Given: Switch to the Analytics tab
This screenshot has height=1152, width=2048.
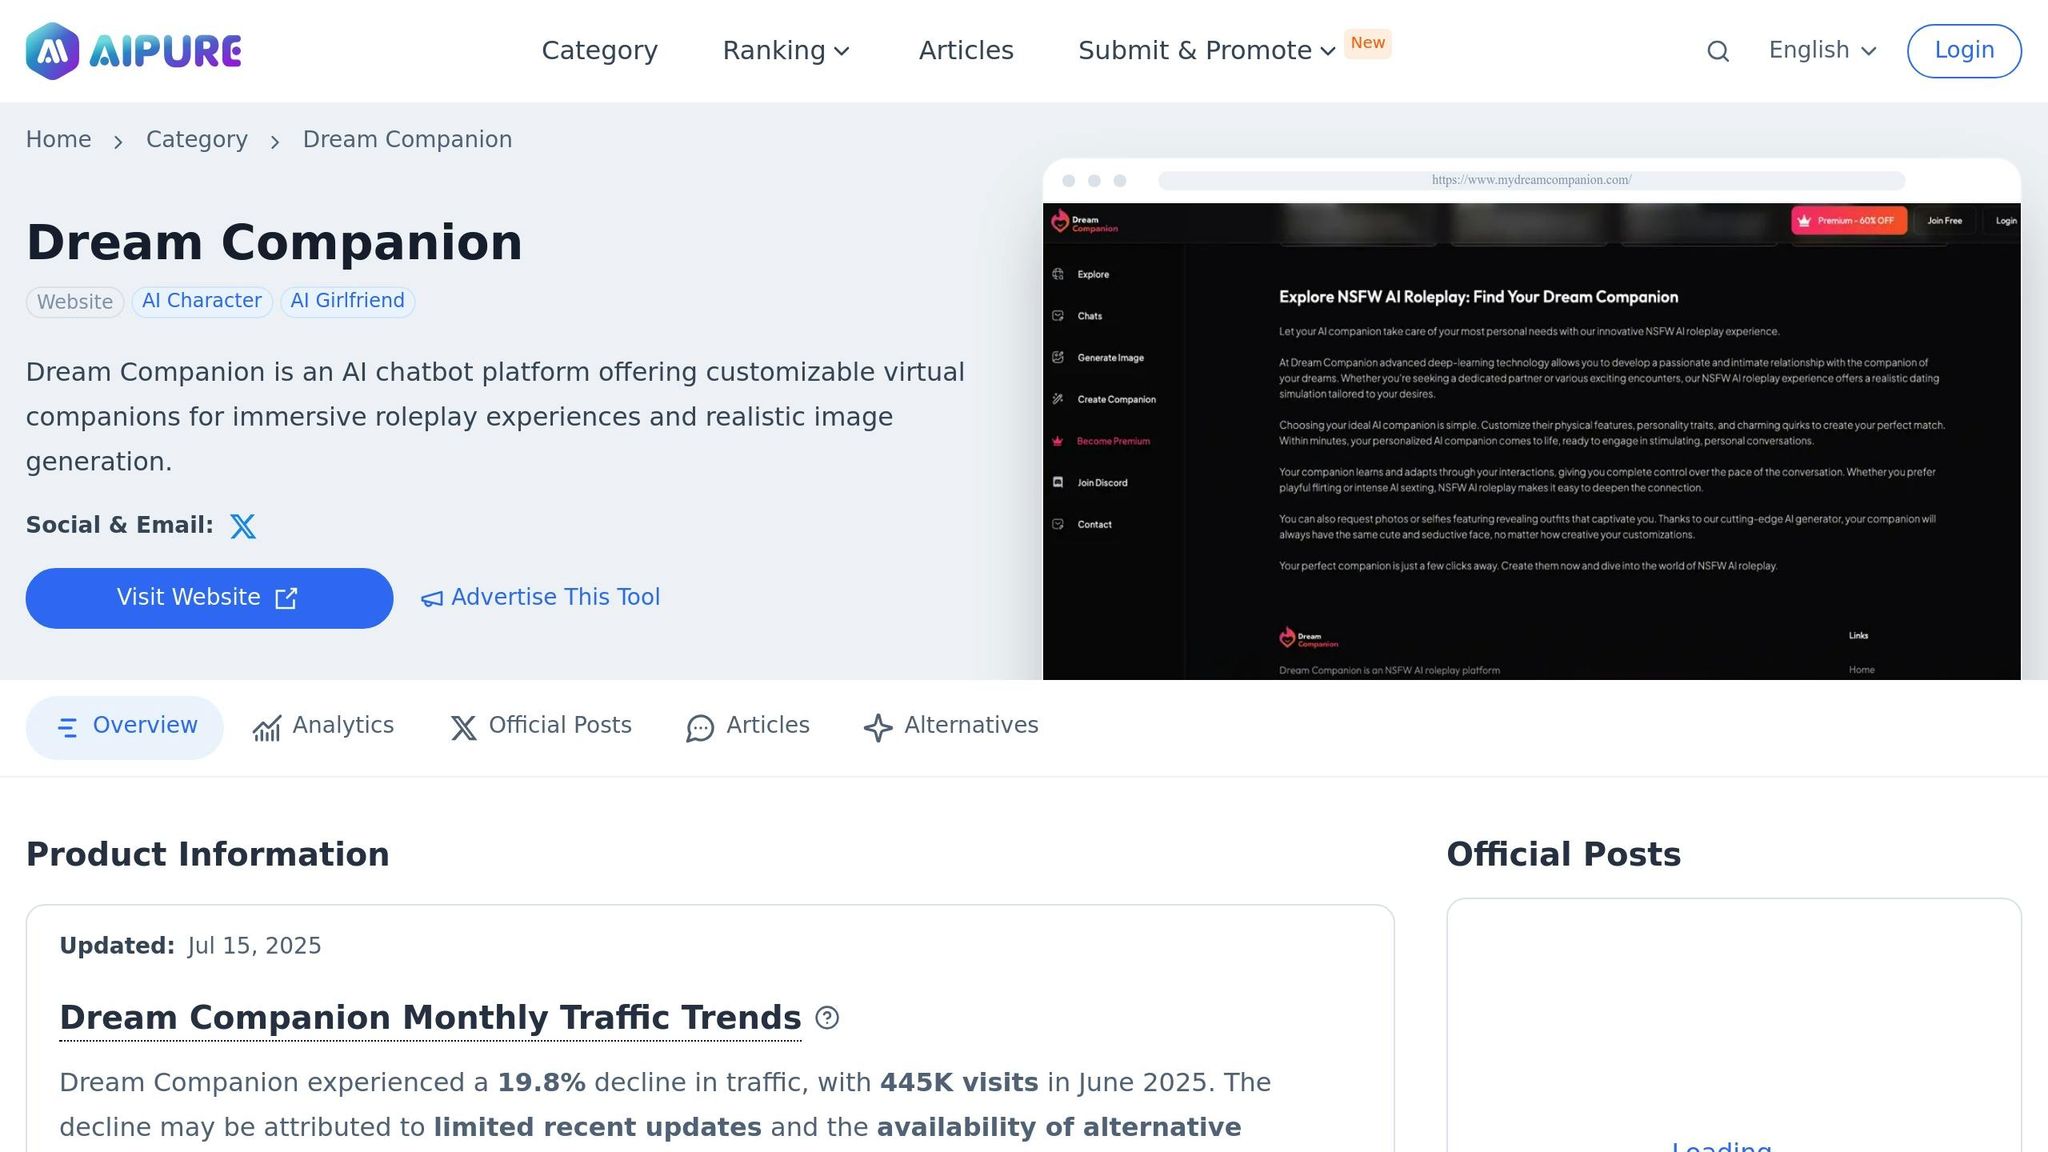Looking at the screenshot, I should (323, 727).
